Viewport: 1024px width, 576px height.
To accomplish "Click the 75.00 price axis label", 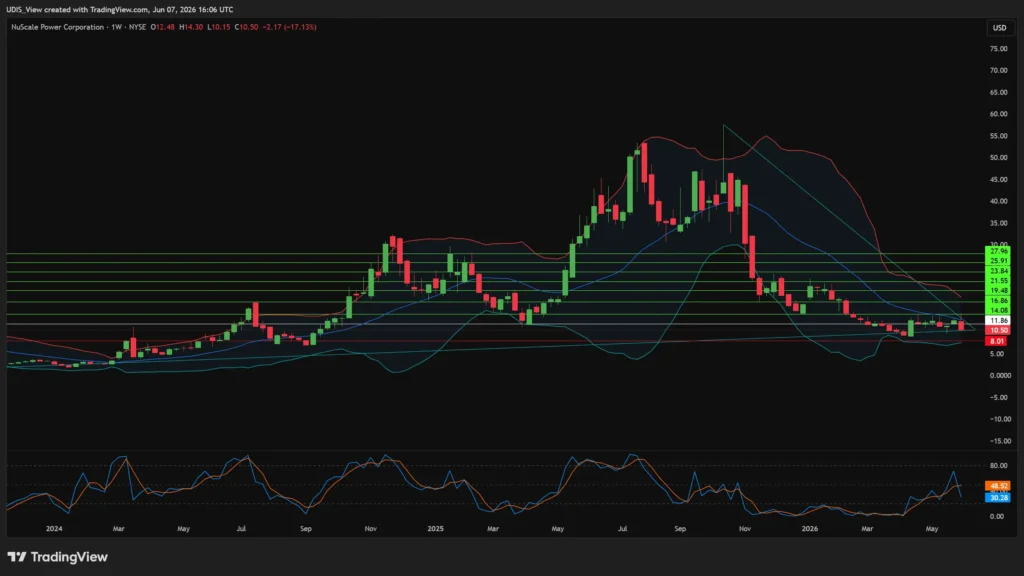I will click(998, 49).
